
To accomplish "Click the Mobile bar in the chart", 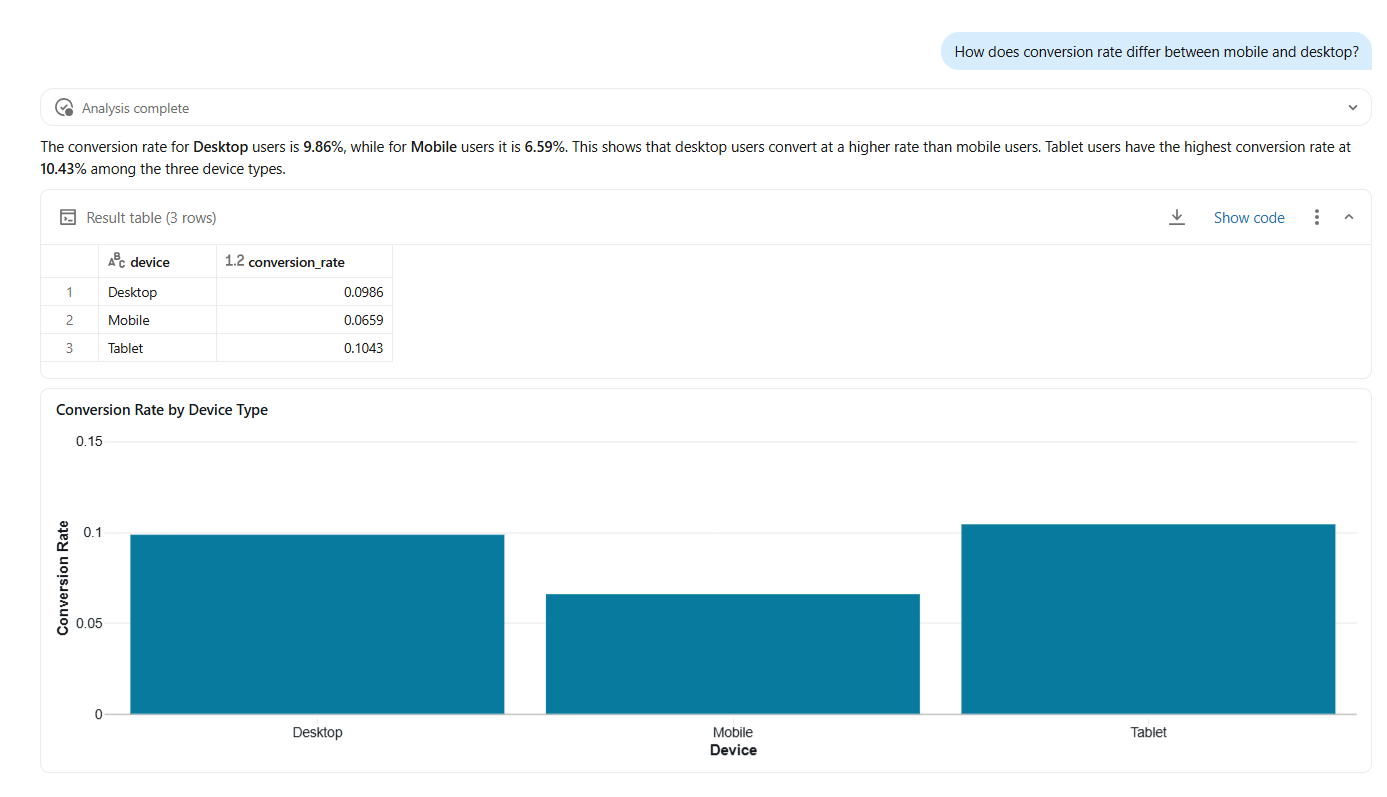I will tap(733, 654).
